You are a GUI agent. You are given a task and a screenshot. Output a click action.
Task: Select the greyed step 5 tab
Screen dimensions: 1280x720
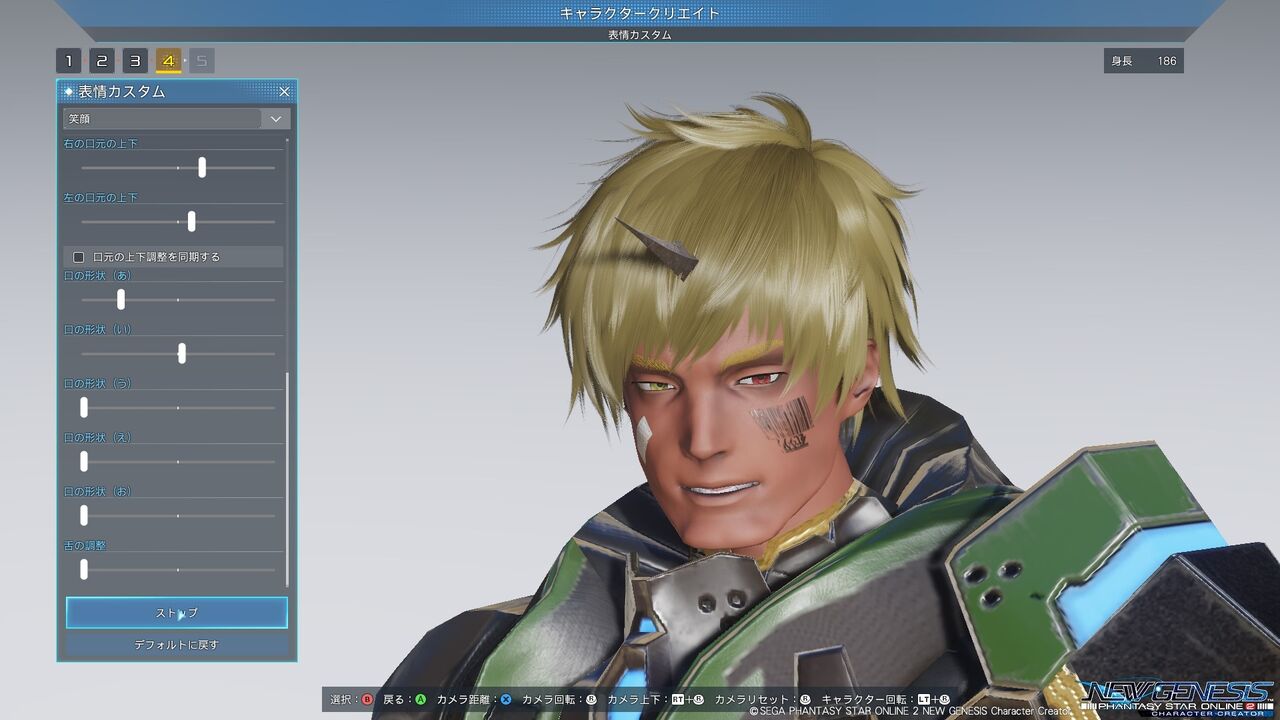click(202, 61)
